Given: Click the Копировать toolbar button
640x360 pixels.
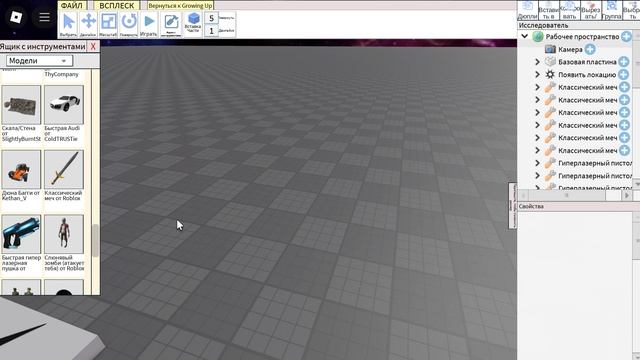Looking at the screenshot, I should (569, 10).
